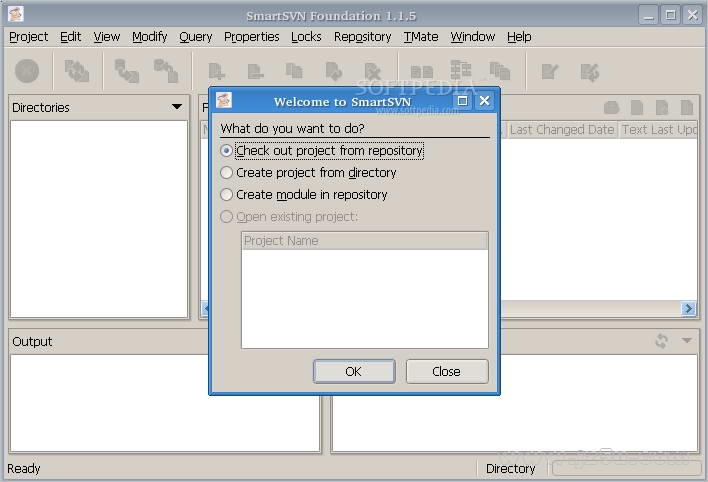Click the last toolbar icon, pencil with arrow
The image size is (708, 482).
point(590,72)
